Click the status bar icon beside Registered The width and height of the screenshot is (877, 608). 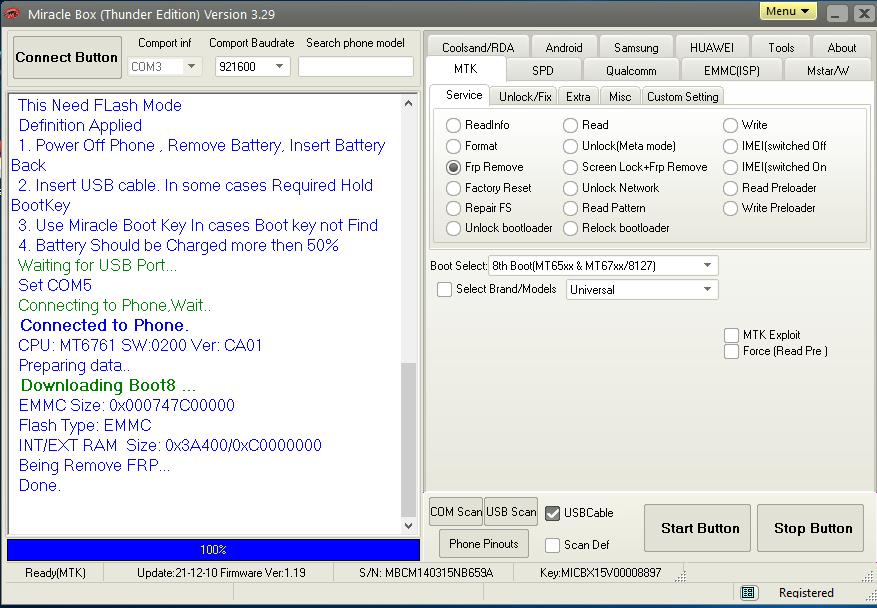click(748, 592)
